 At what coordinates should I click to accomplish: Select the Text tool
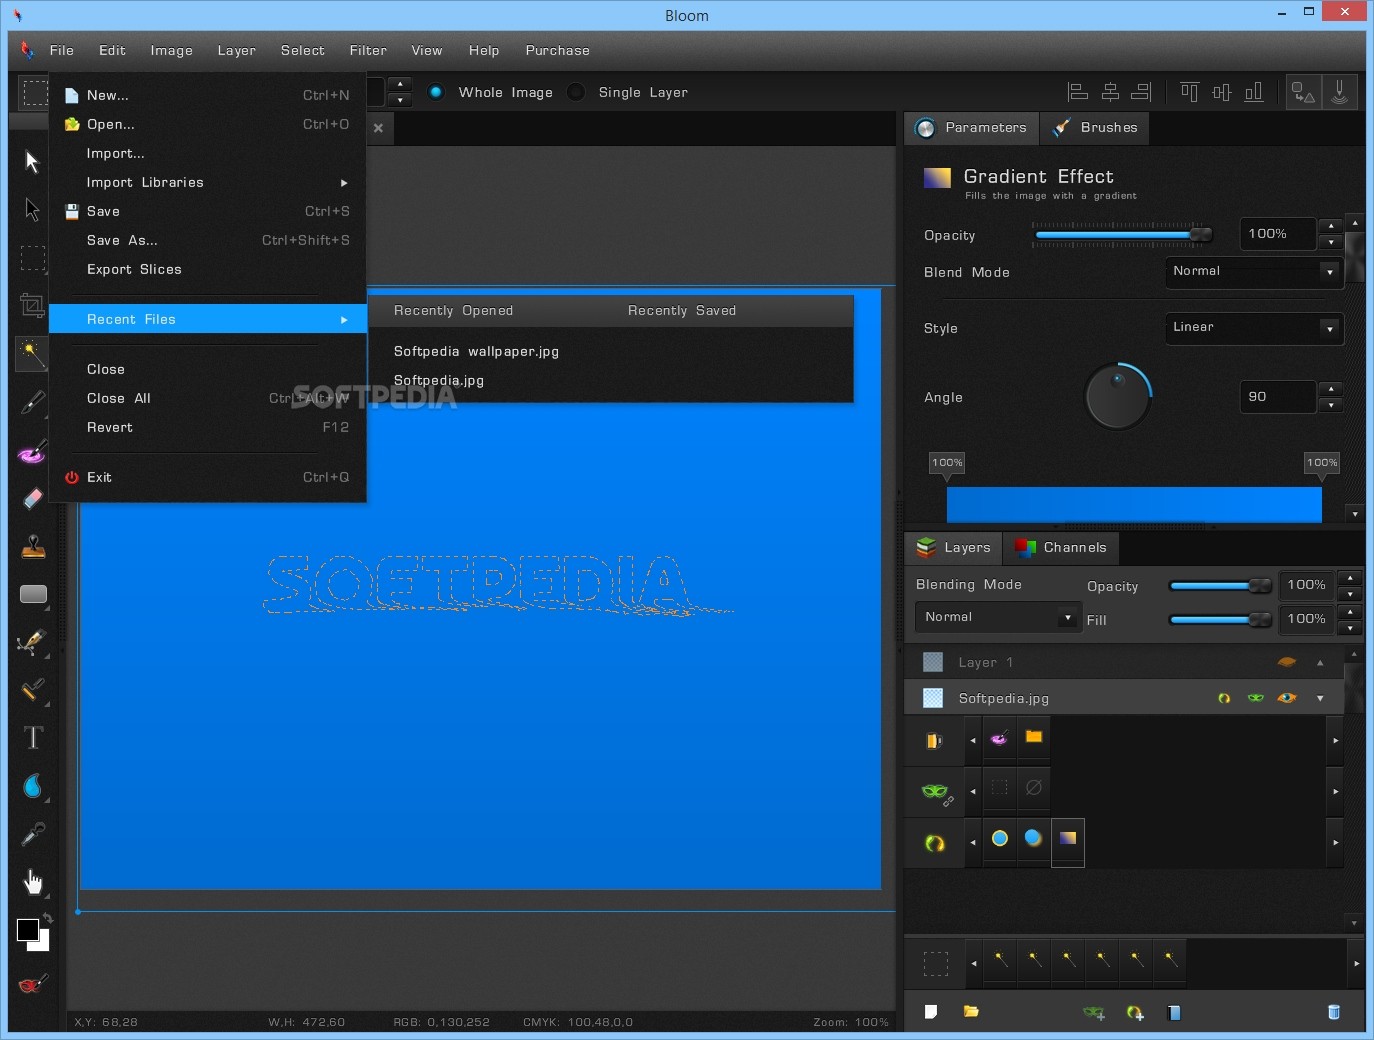33,738
